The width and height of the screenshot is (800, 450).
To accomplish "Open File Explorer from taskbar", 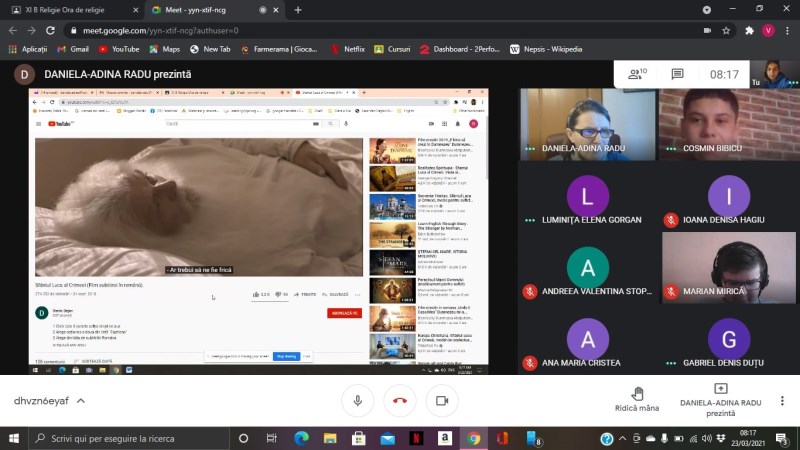I will point(330,438).
